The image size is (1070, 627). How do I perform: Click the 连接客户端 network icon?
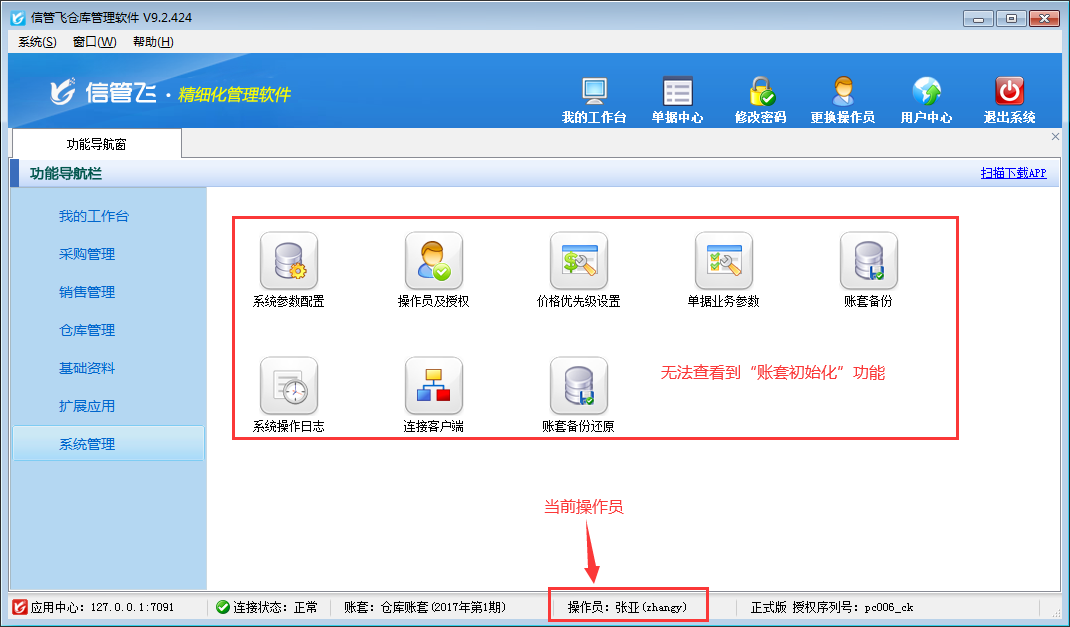[x=433, y=386]
